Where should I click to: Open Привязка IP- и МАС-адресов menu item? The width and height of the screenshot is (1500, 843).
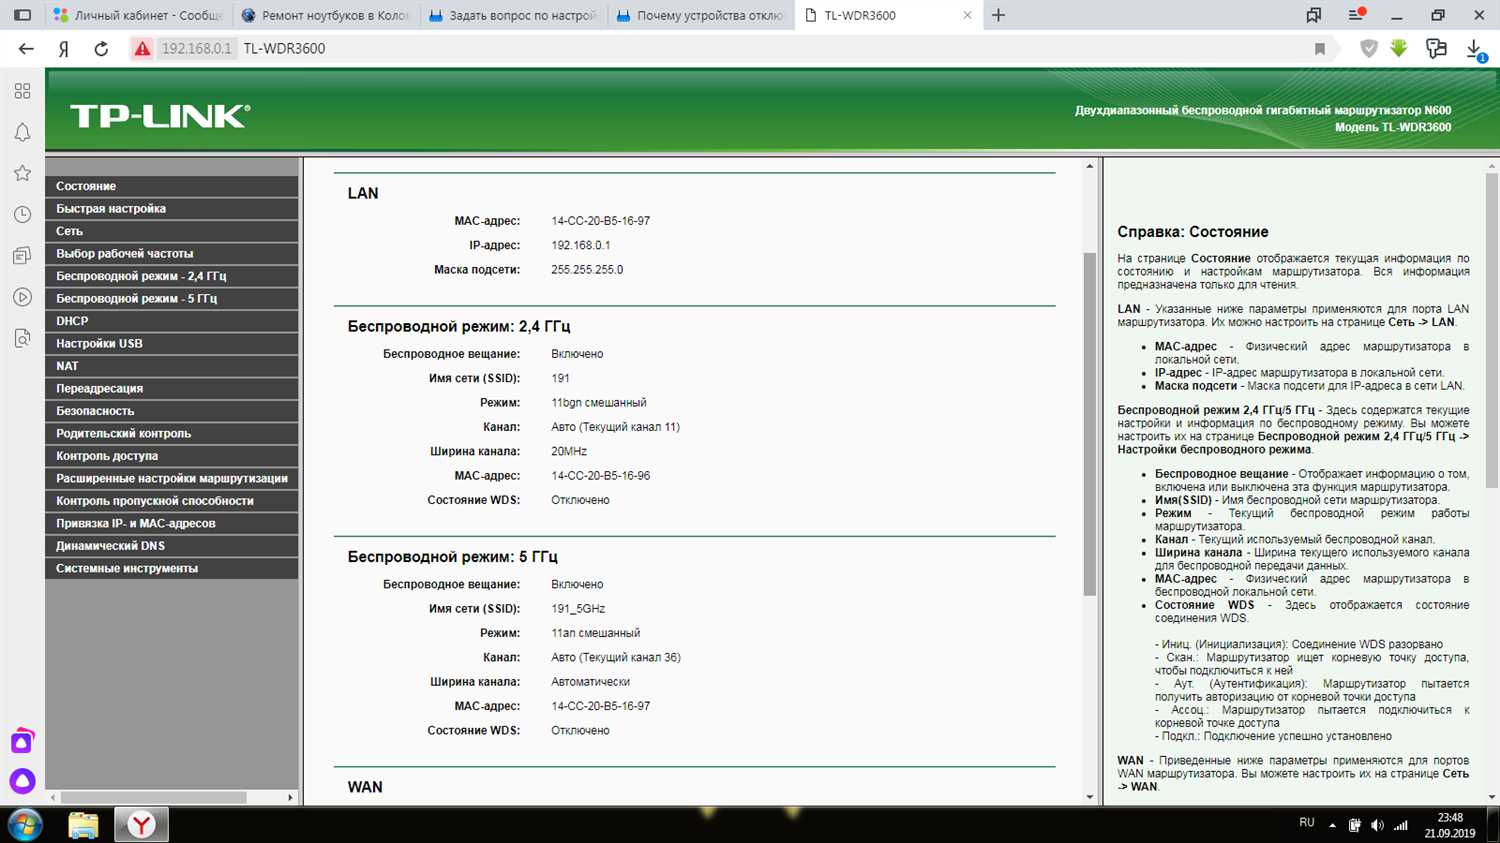pos(172,524)
